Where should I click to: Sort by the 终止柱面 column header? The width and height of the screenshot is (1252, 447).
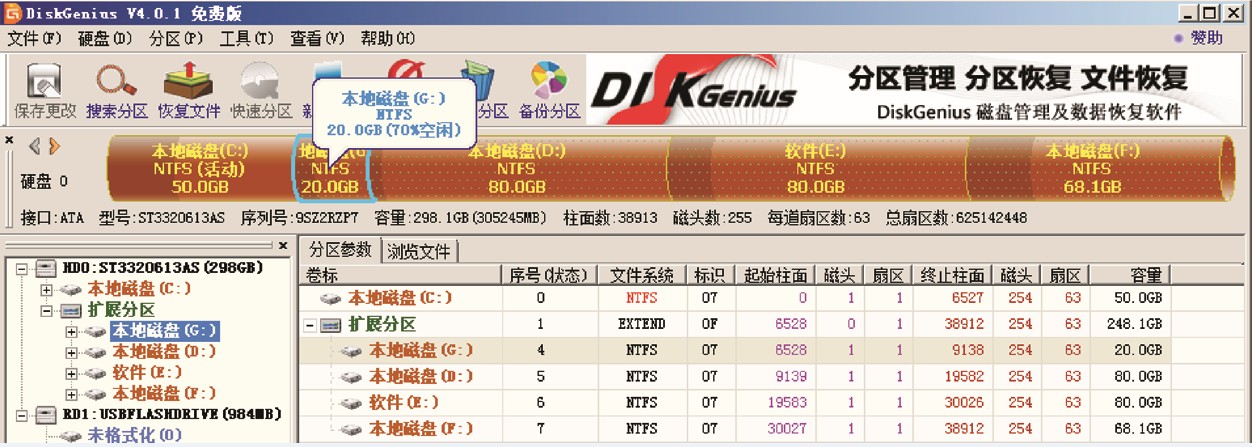pyautogui.click(x=953, y=275)
